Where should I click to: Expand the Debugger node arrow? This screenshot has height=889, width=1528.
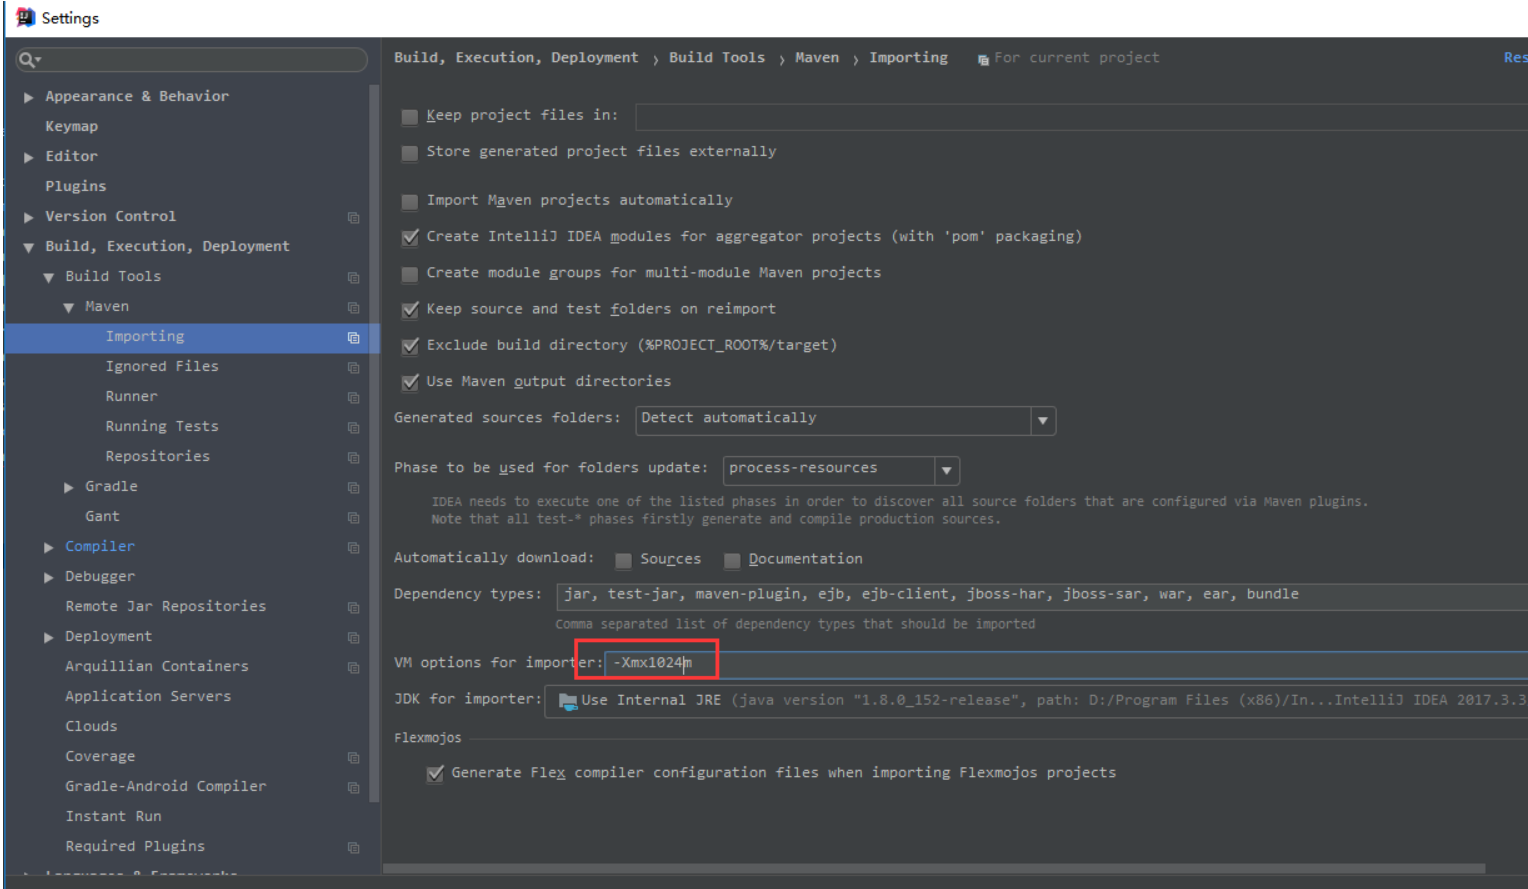49,577
